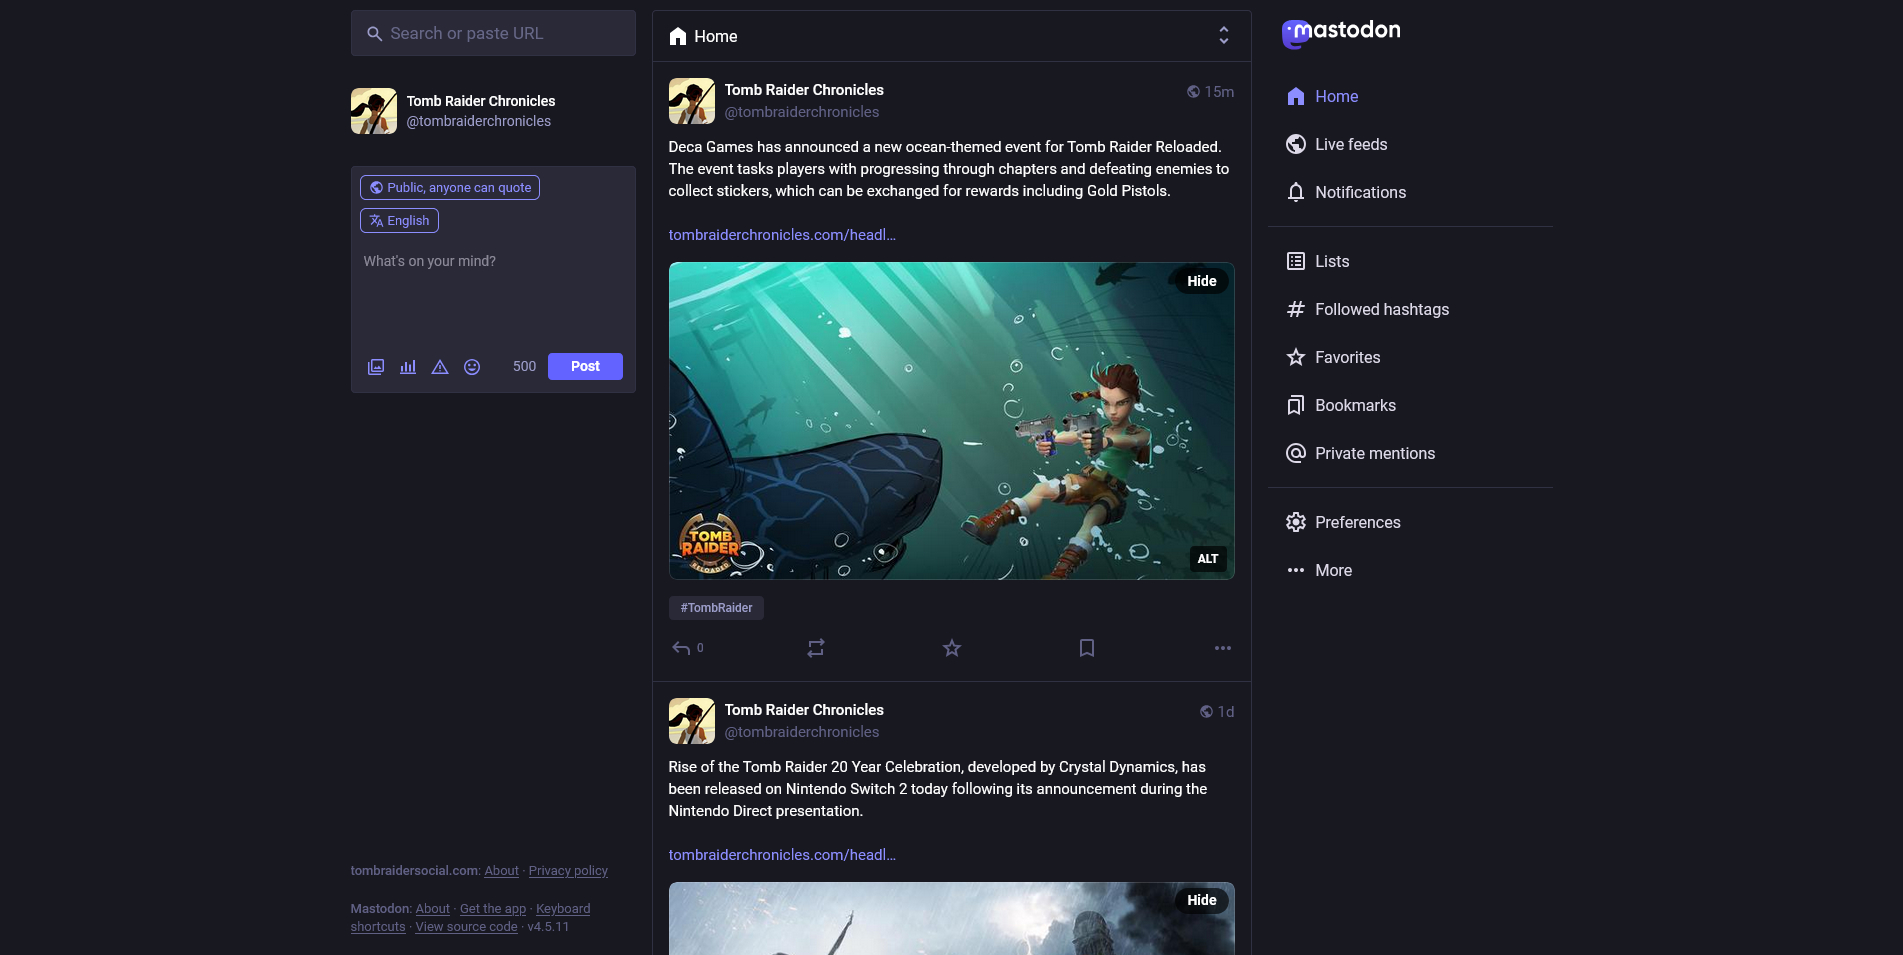Click the 'View source code' link
Image resolution: width=1903 pixels, height=955 pixels.
tap(467, 927)
